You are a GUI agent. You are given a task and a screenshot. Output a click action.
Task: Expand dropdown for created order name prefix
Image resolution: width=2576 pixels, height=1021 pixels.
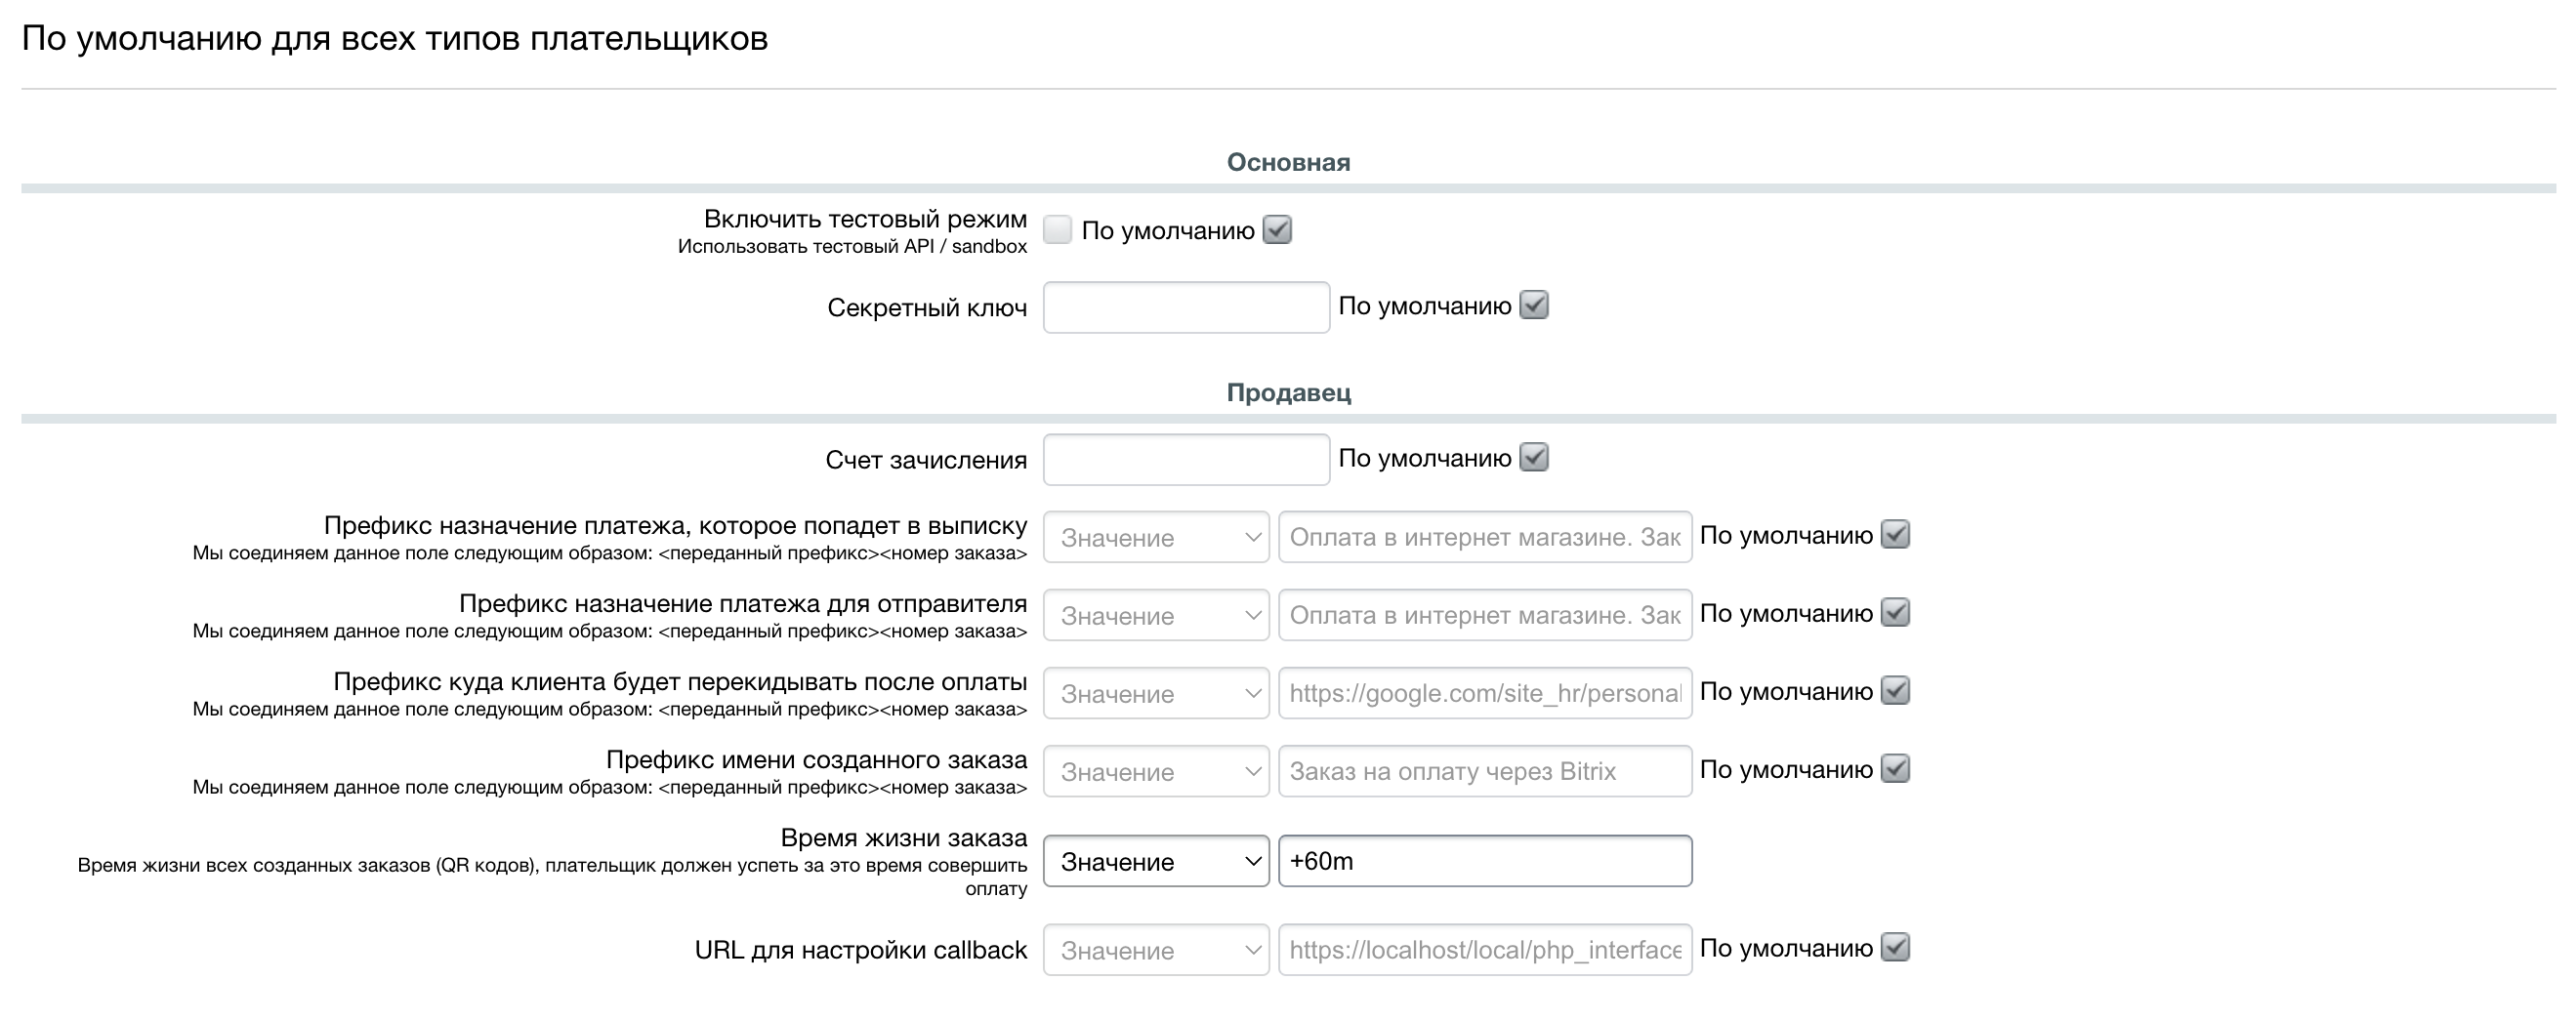(1156, 771)
